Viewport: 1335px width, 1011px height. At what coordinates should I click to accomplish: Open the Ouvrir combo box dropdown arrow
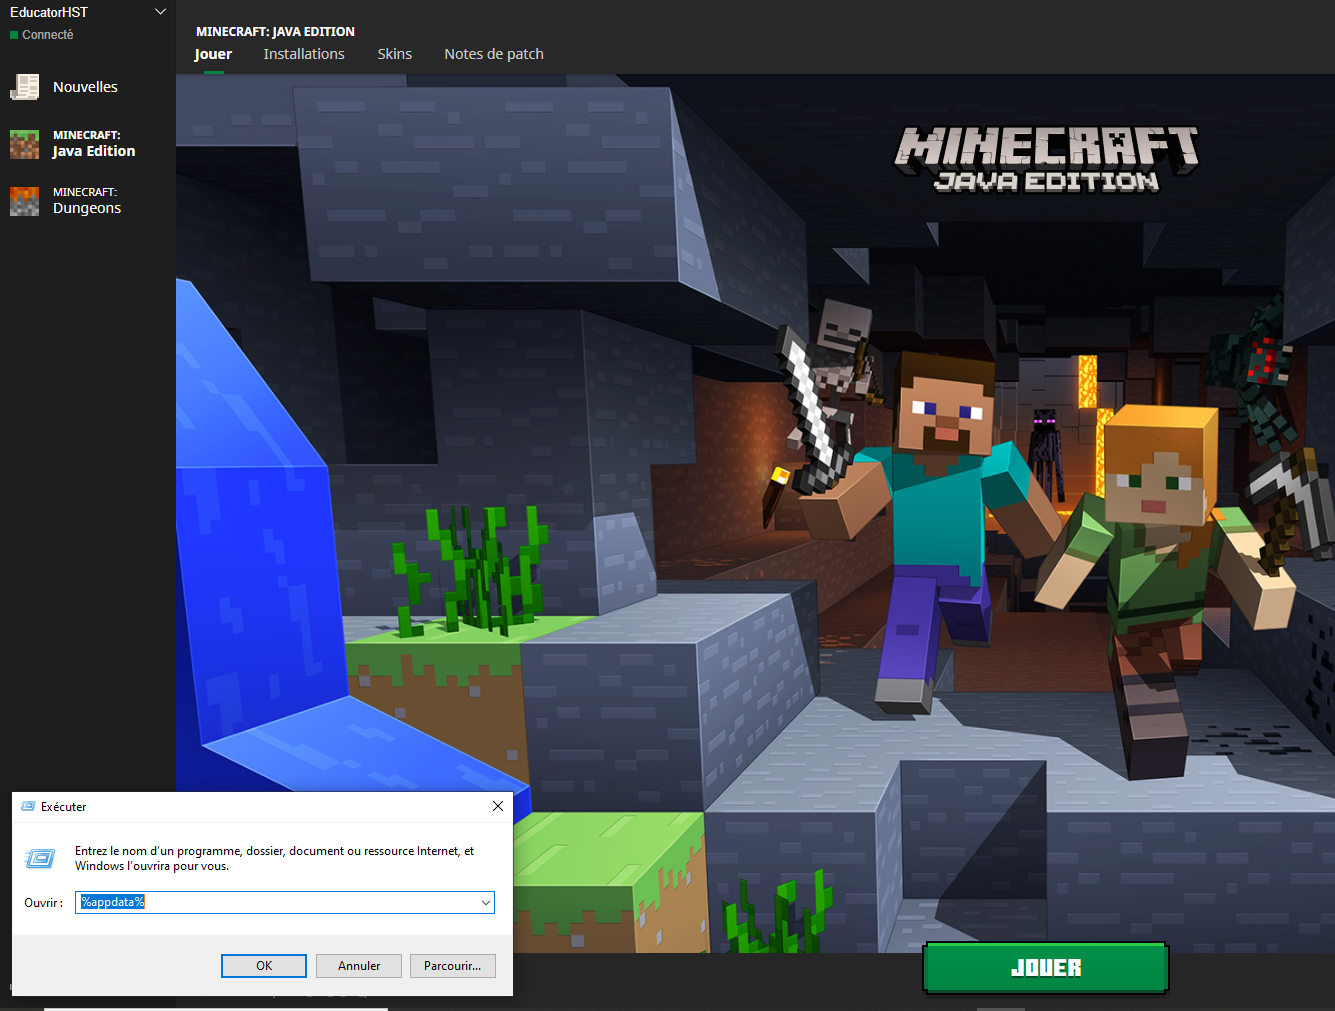[486, 902]
